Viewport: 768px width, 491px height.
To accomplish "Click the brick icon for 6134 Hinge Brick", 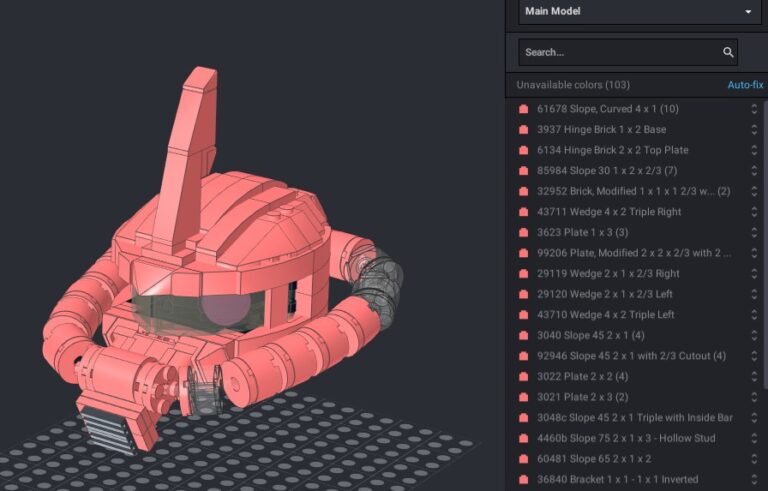I will [524, 150].
